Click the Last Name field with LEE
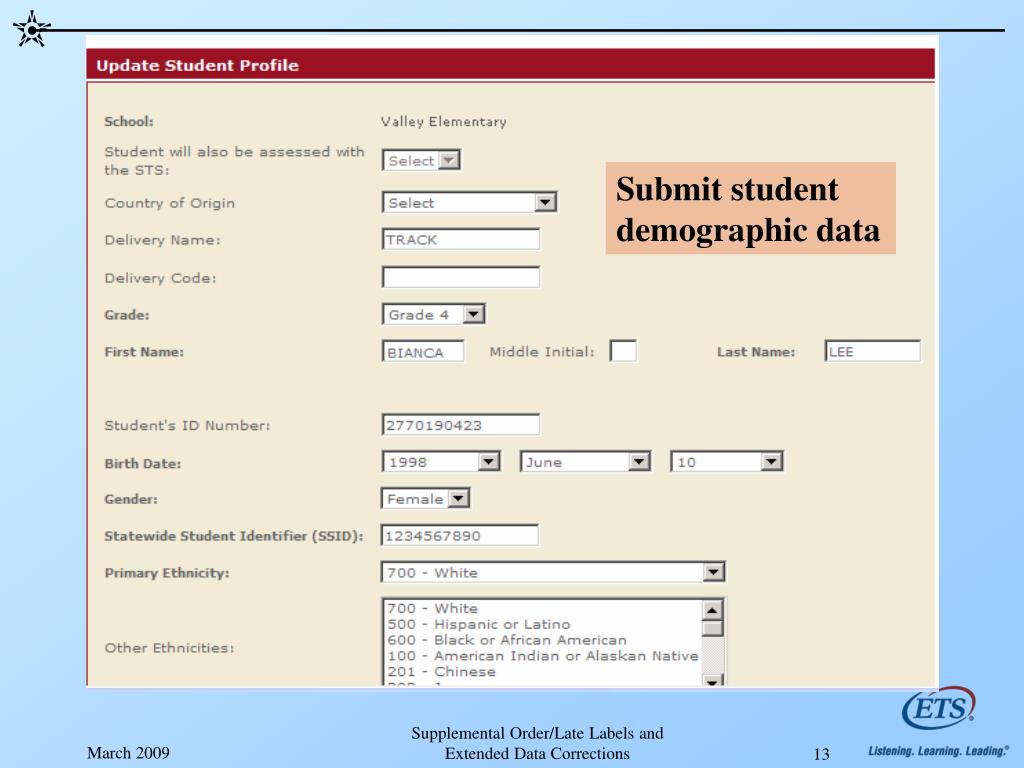 (872, 351)
